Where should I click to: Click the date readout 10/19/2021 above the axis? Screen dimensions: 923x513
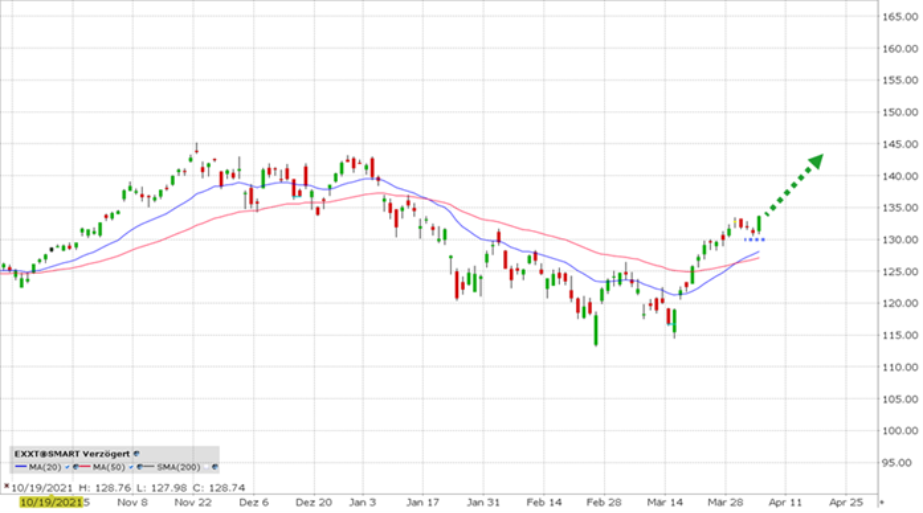[x=42, y=488]
